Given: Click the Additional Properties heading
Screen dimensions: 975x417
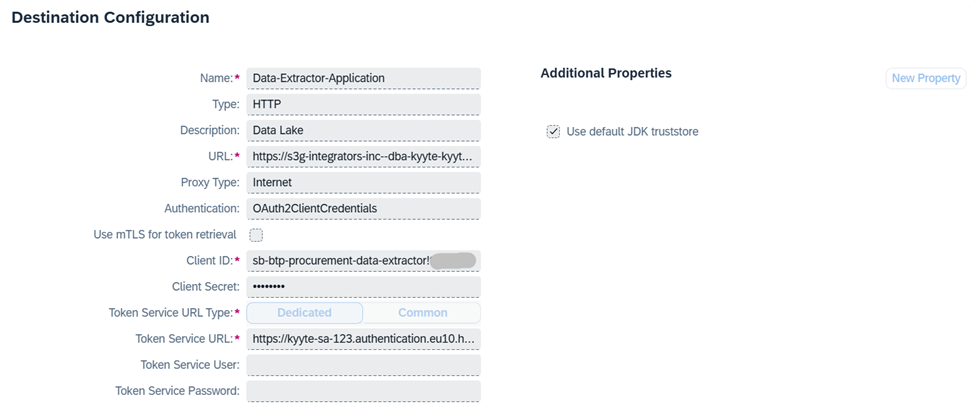Looking at the screenshot, I should [606, 73].
